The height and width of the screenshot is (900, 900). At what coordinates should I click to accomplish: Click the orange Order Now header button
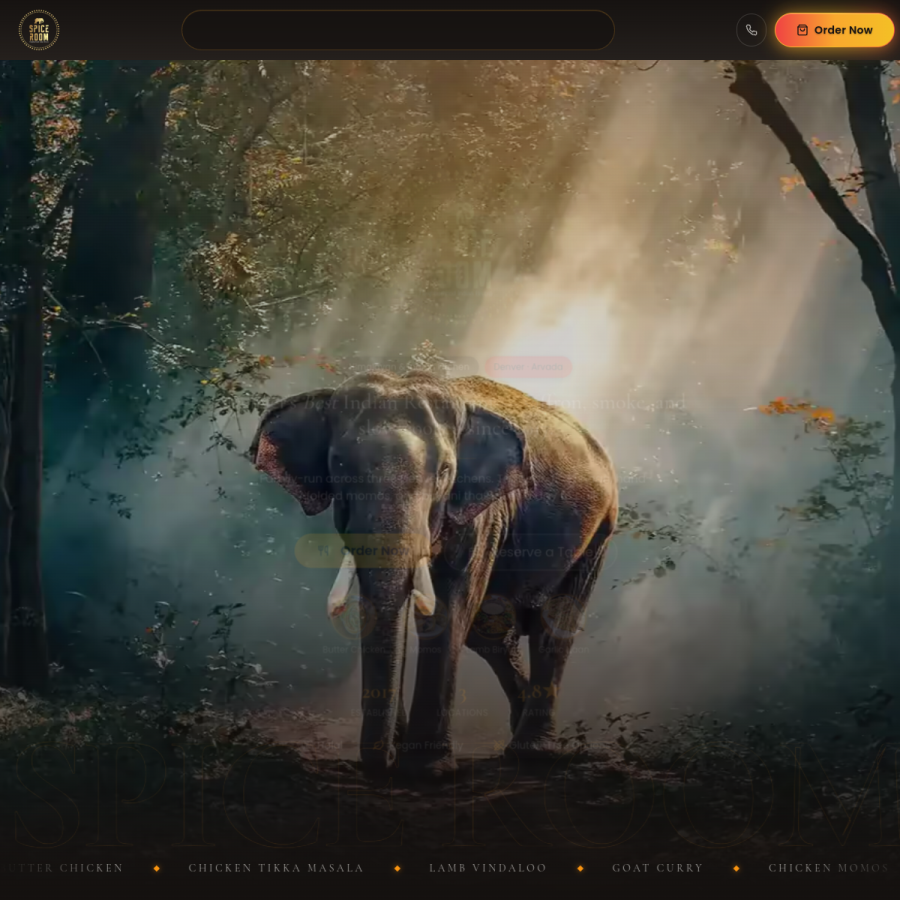(834, 30)
